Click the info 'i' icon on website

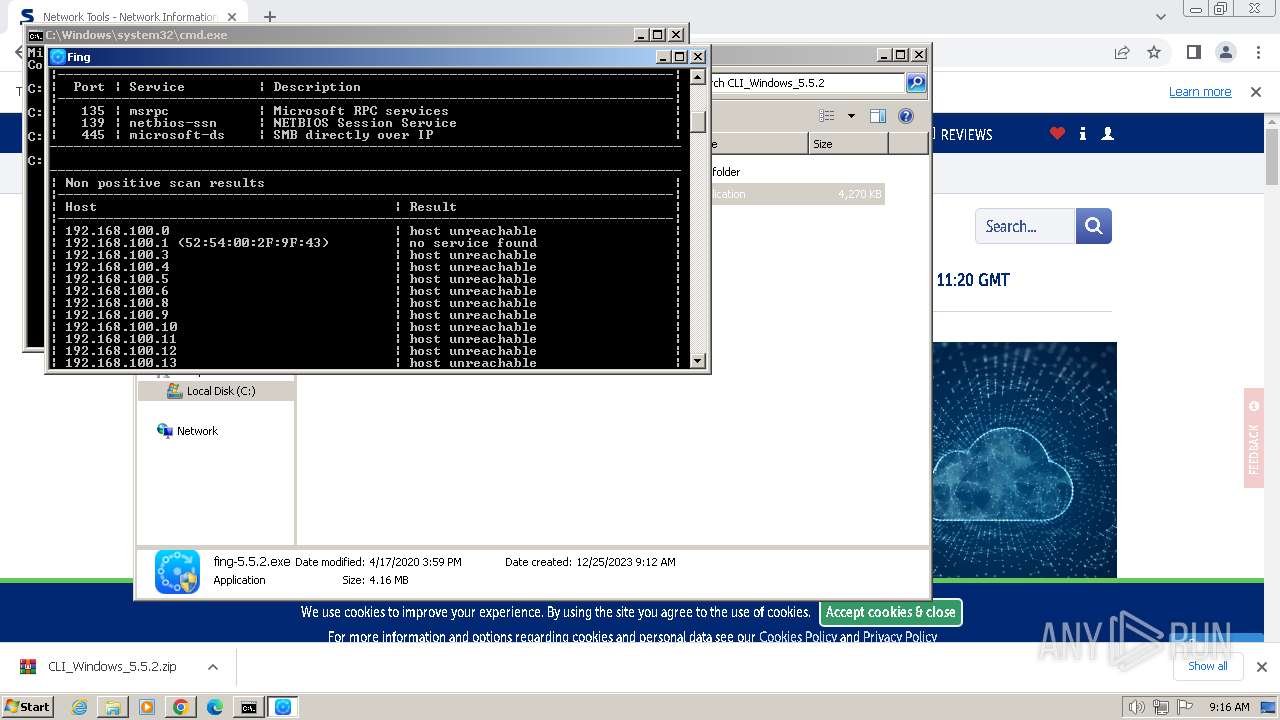1083,134
